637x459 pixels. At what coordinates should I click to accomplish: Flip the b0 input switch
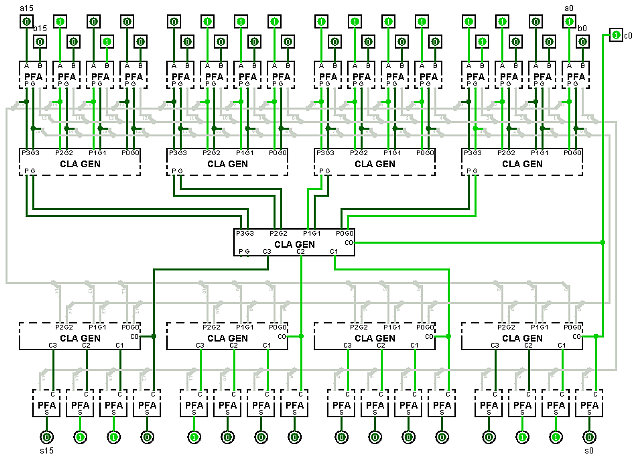click(x=582, y=41)
